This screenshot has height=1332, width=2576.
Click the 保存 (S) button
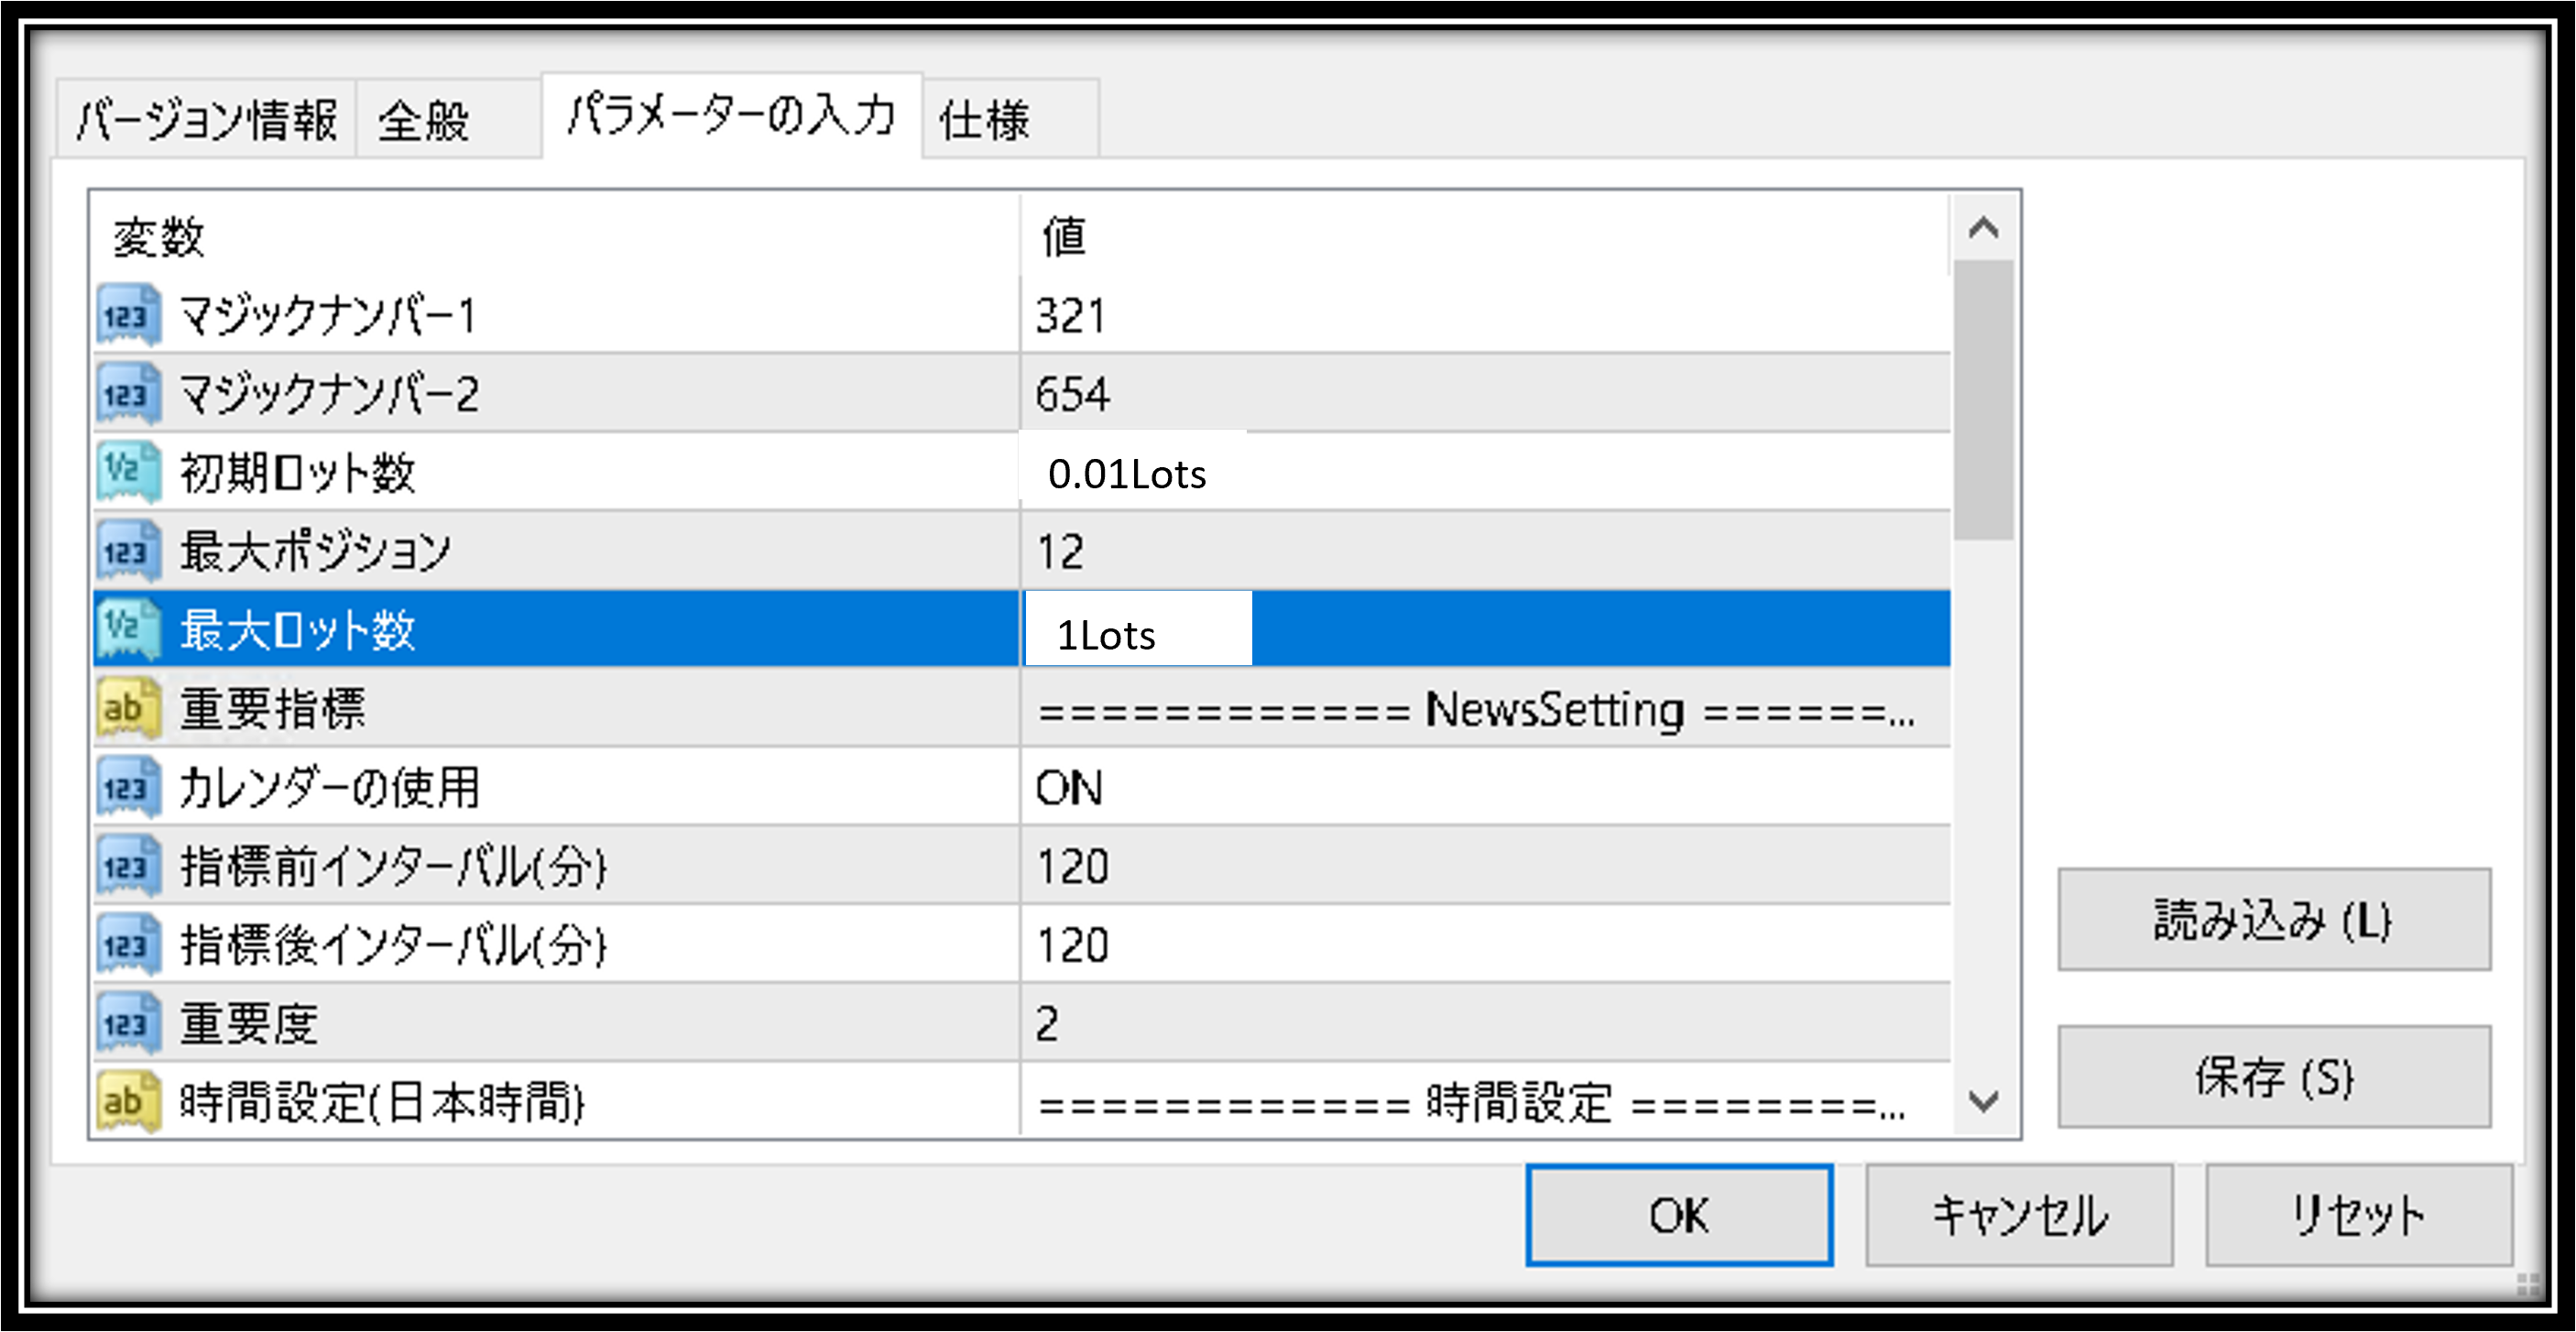pos(2273,1076)
